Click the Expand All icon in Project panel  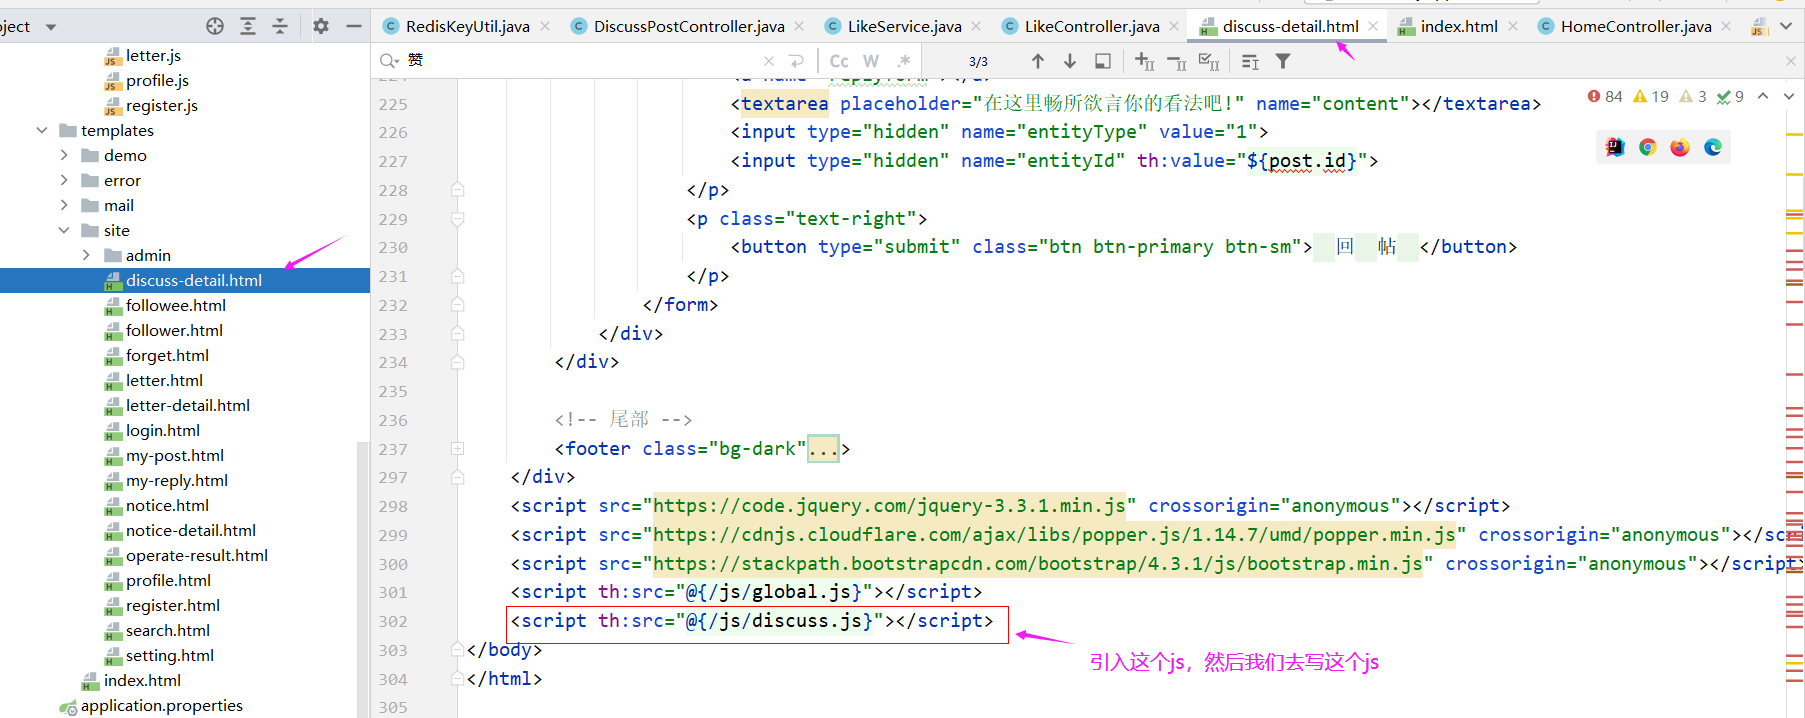click(248, 26)
